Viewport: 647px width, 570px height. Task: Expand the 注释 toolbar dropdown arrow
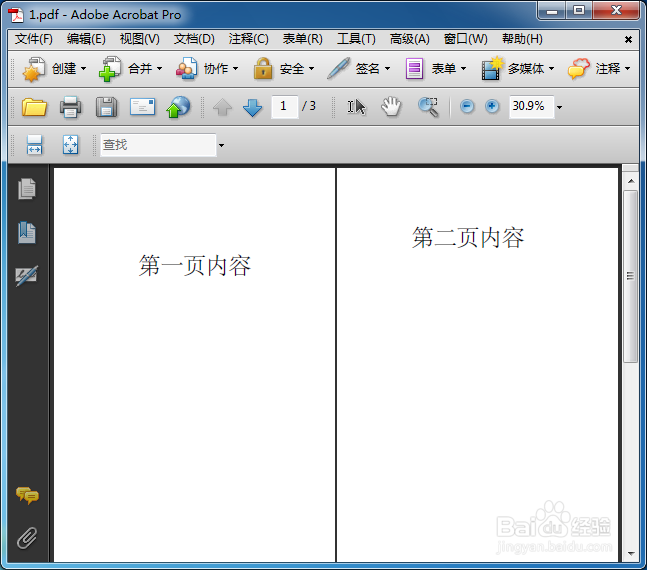pyautogui.click(x=627, y=69)
